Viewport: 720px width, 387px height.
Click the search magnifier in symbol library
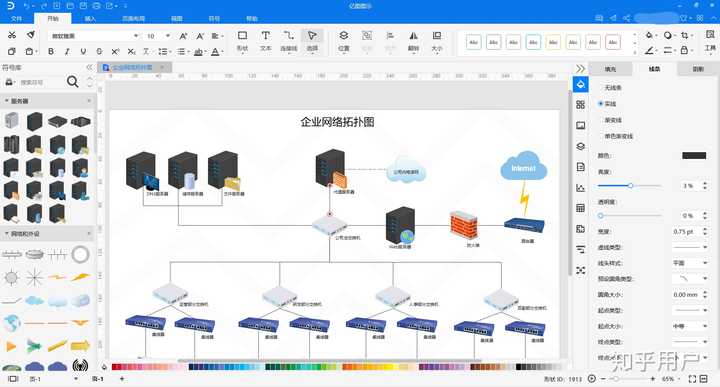[x=73, y=82]
